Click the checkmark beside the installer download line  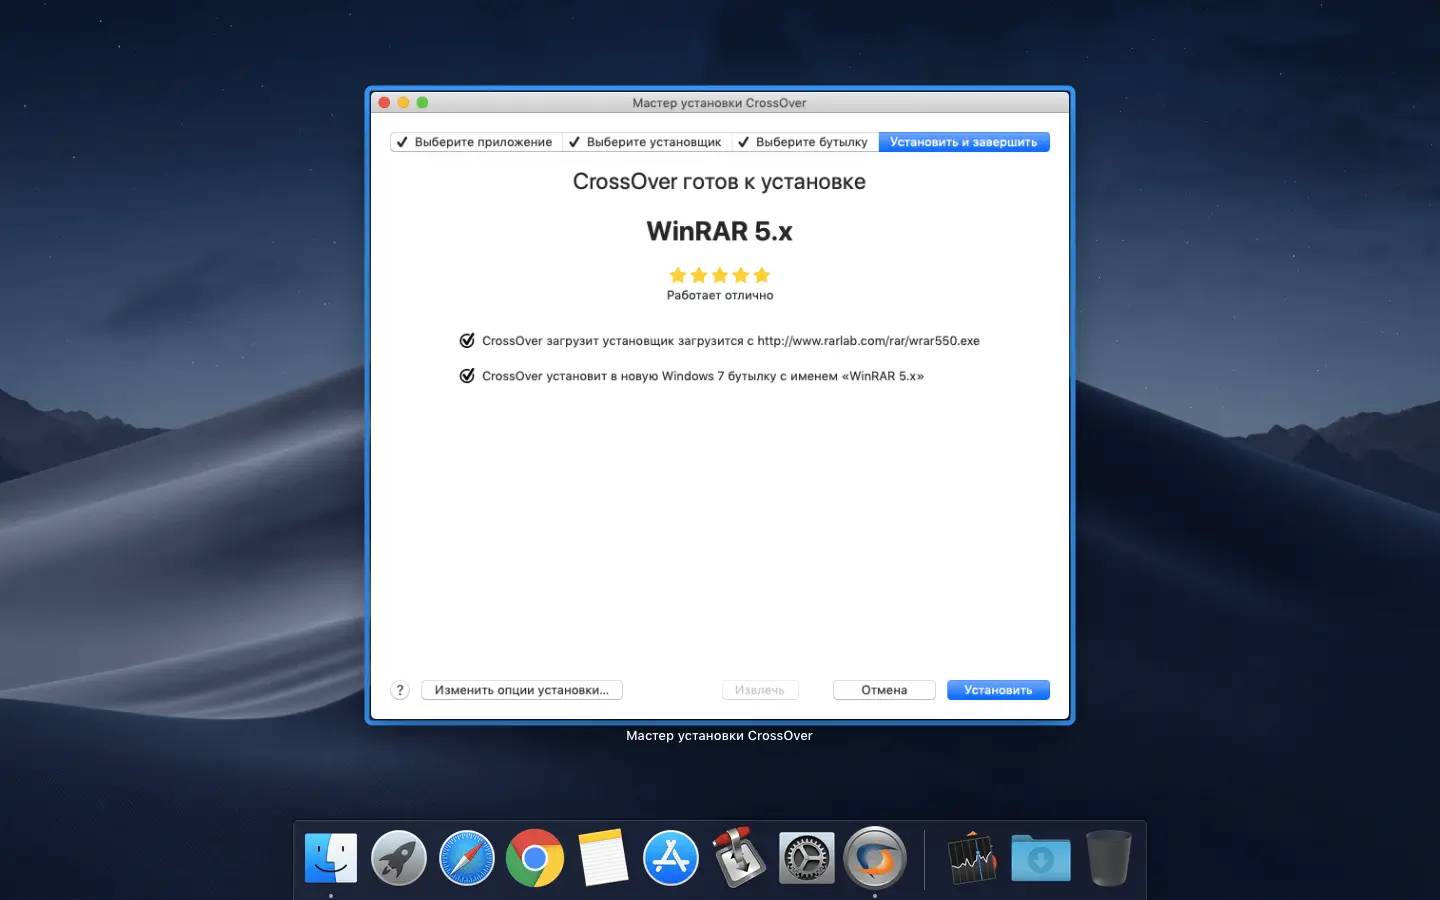467,340
